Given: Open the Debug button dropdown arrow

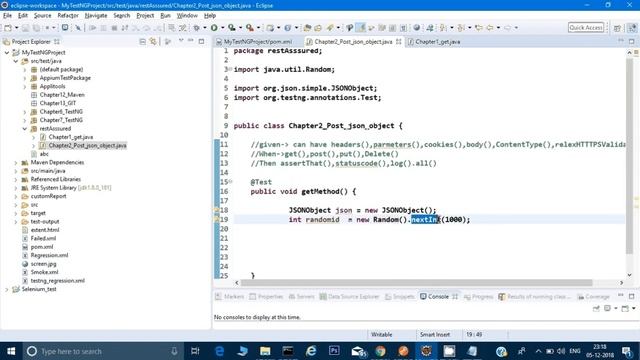Looking at the screenshot, I should coord(204,28).
